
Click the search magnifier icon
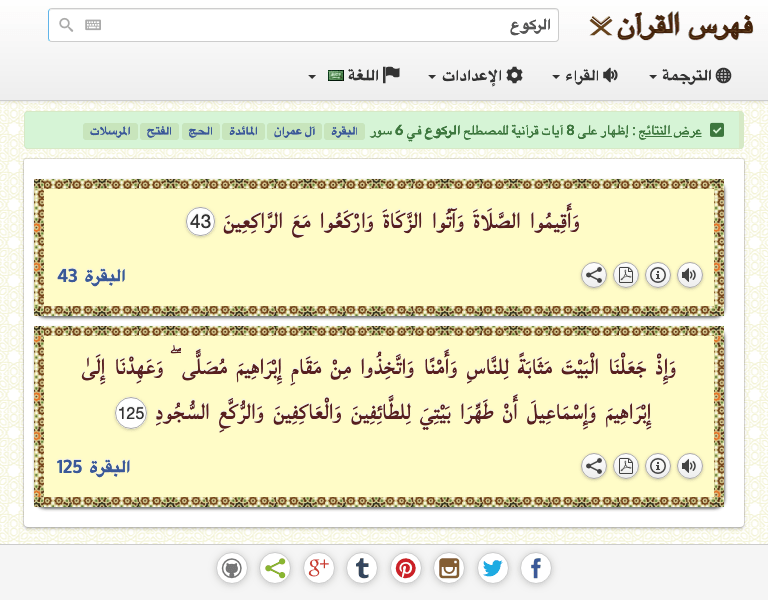coord(66,25)
